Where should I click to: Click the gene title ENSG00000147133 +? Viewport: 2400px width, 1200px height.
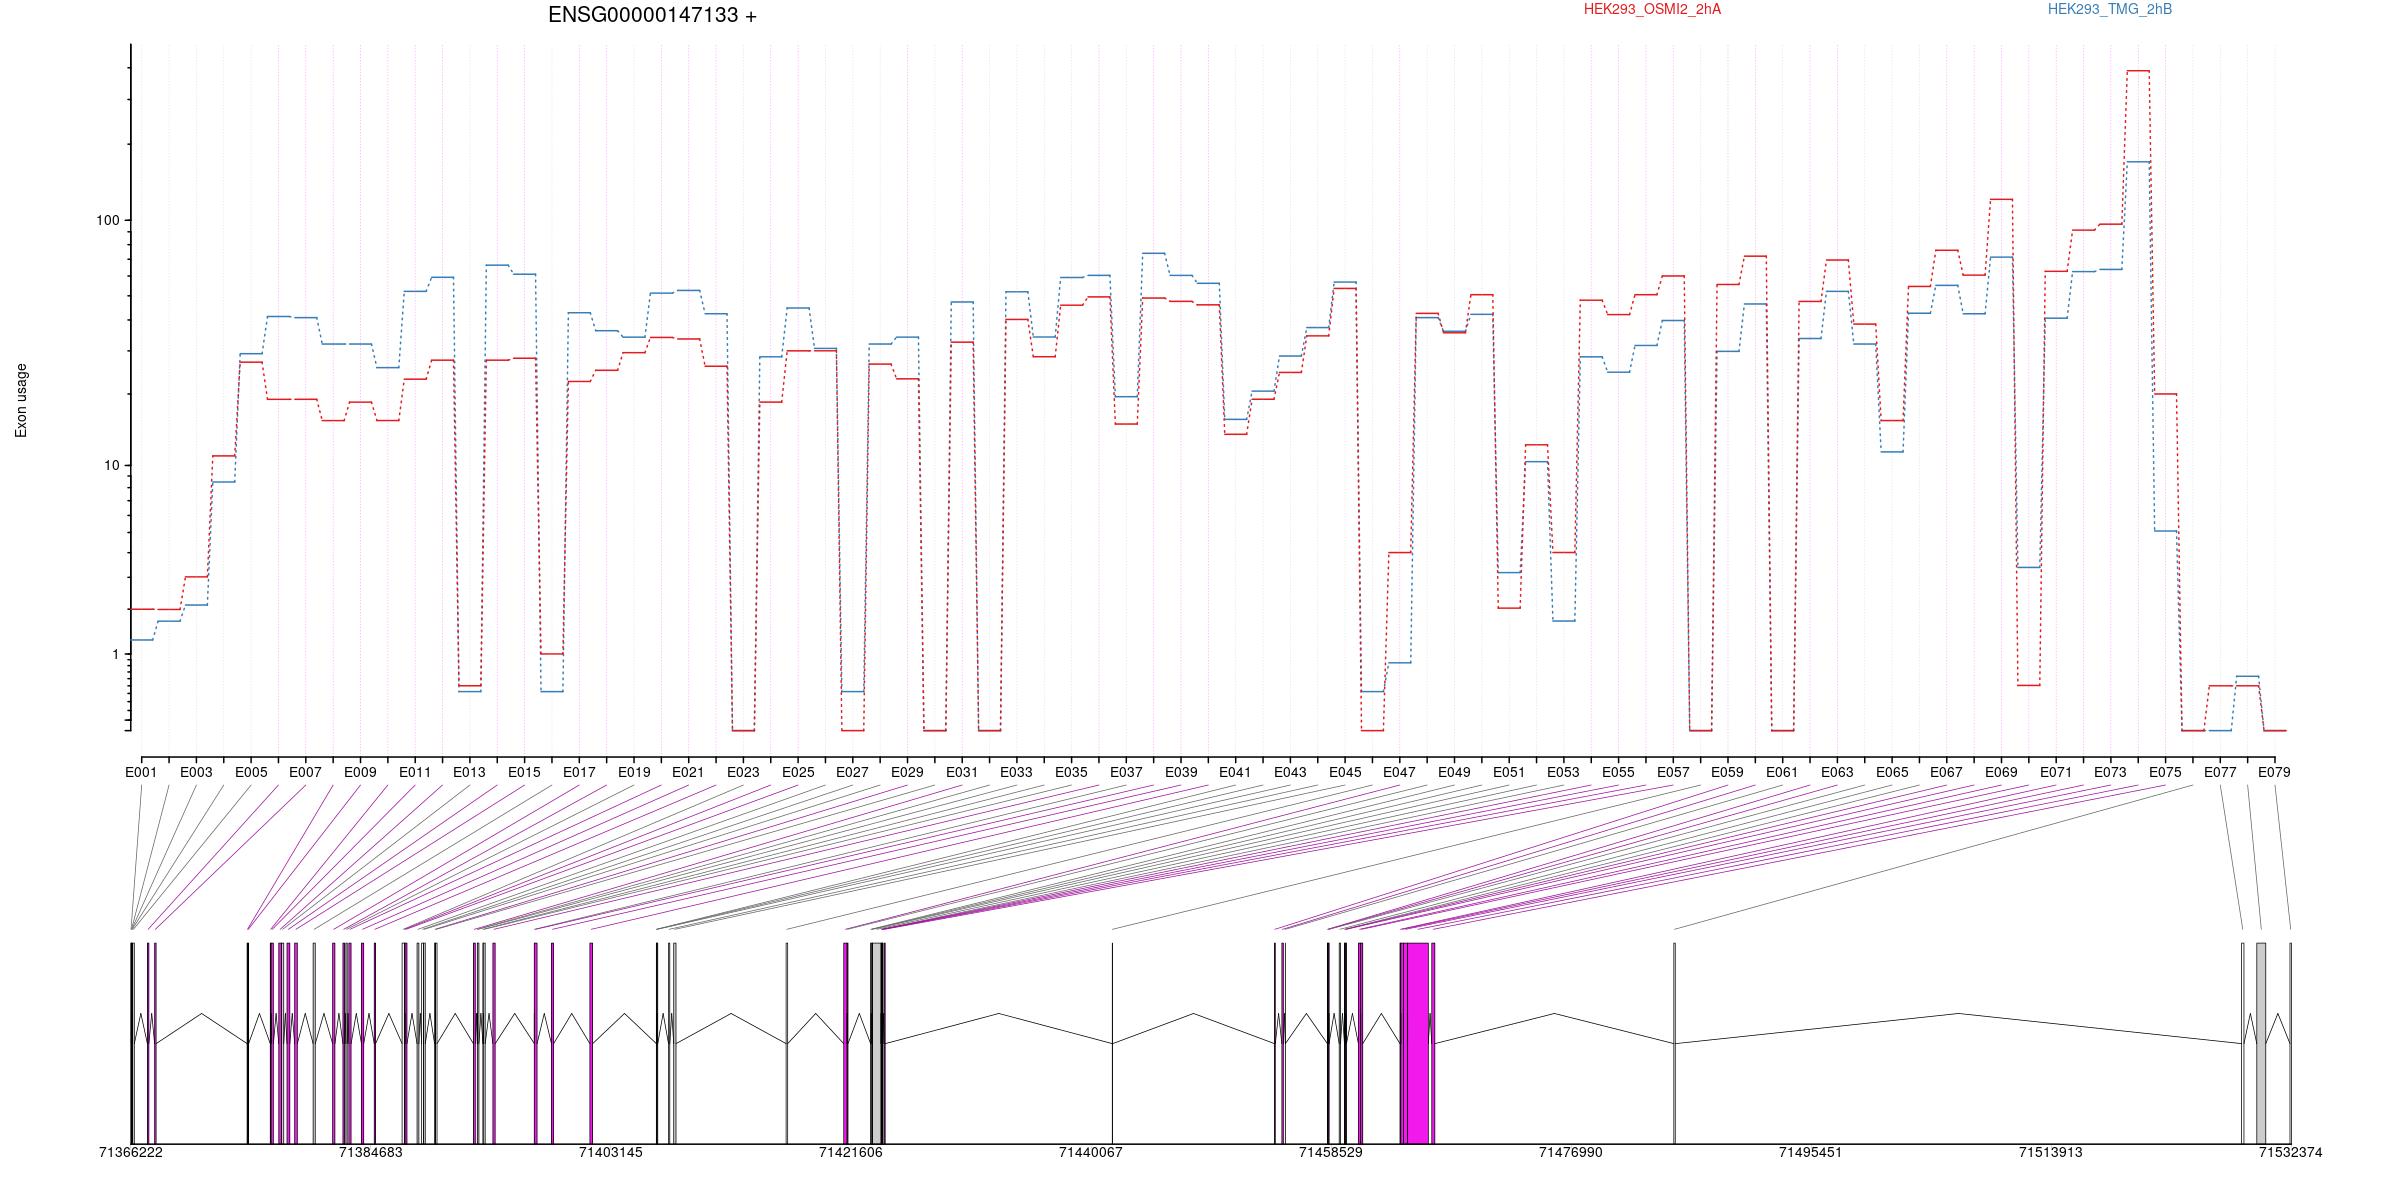[x=652, y=15]
